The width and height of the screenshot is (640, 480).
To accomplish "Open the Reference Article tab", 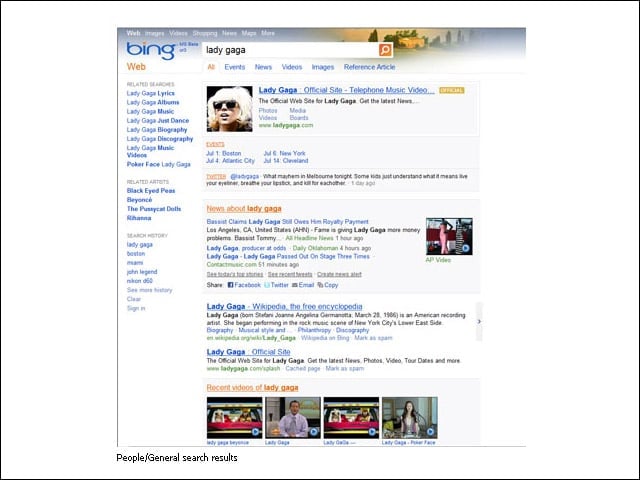I will tap(369, 67).
